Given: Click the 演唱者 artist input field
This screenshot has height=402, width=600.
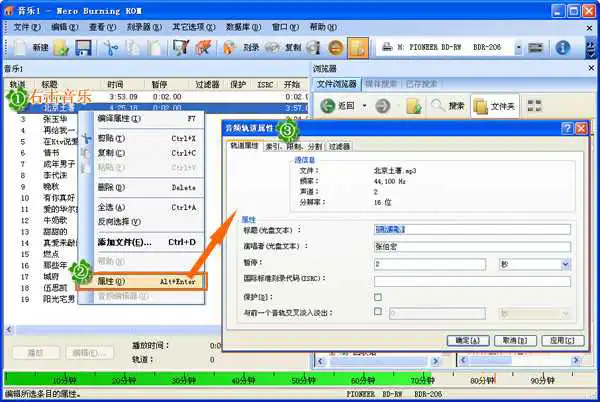Looking at the screenshot, I should [x=472, y=247].
